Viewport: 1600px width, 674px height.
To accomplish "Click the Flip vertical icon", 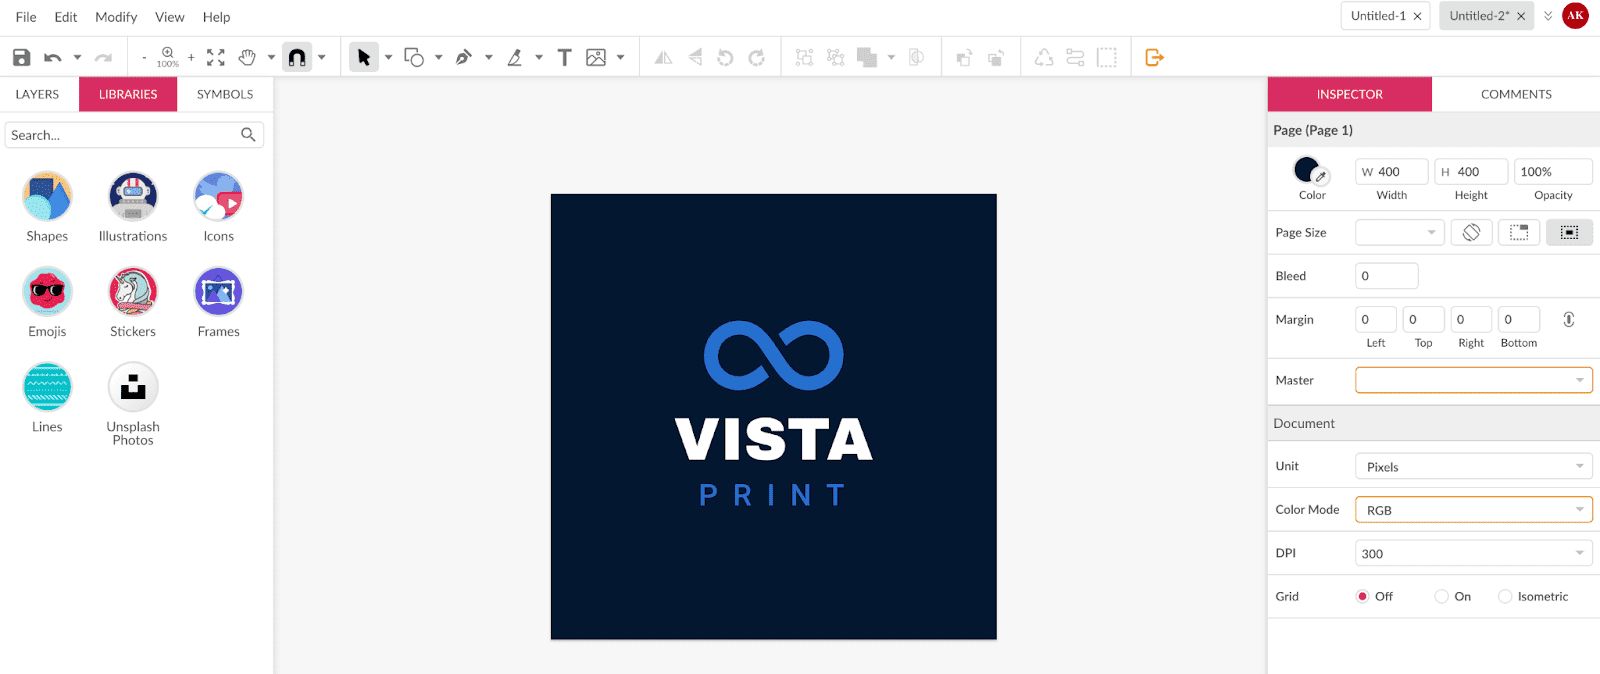I will pyautogui.click(x=695, y=58).
